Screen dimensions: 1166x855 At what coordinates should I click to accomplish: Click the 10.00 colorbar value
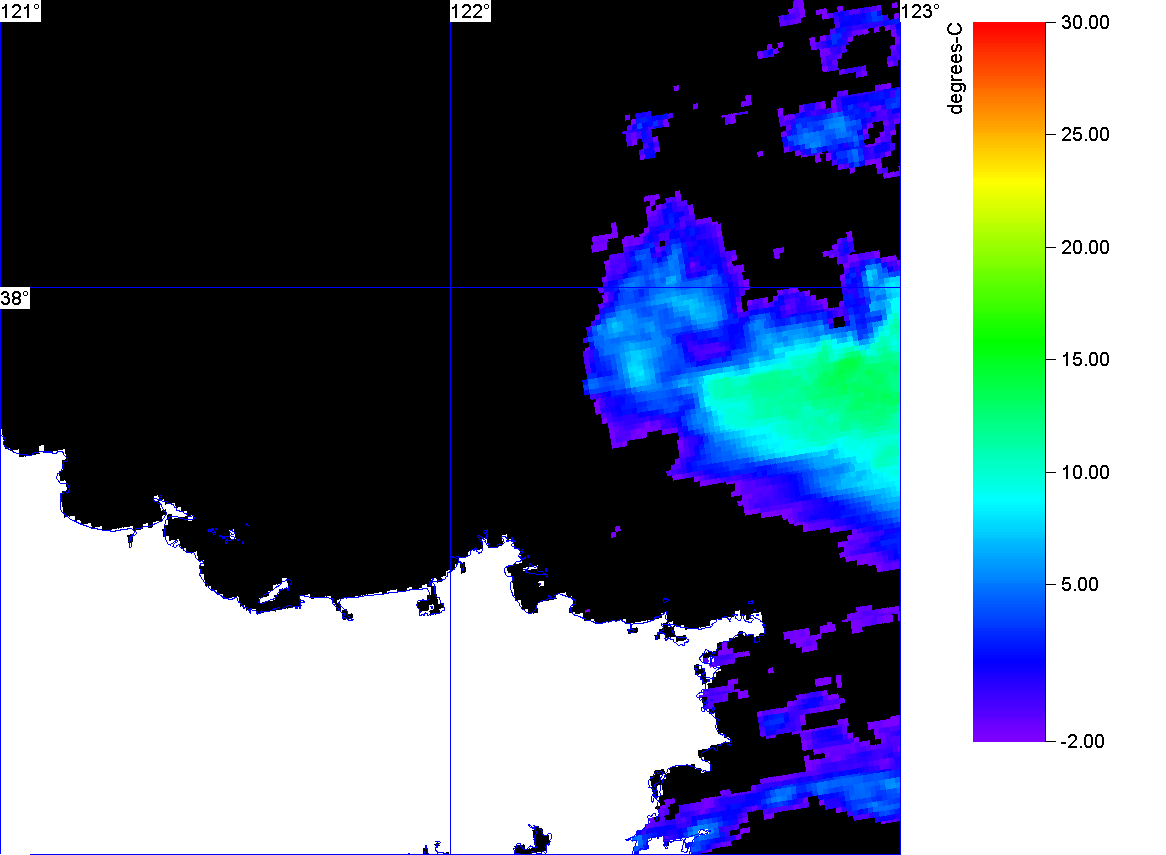[x=1085, y=472]
